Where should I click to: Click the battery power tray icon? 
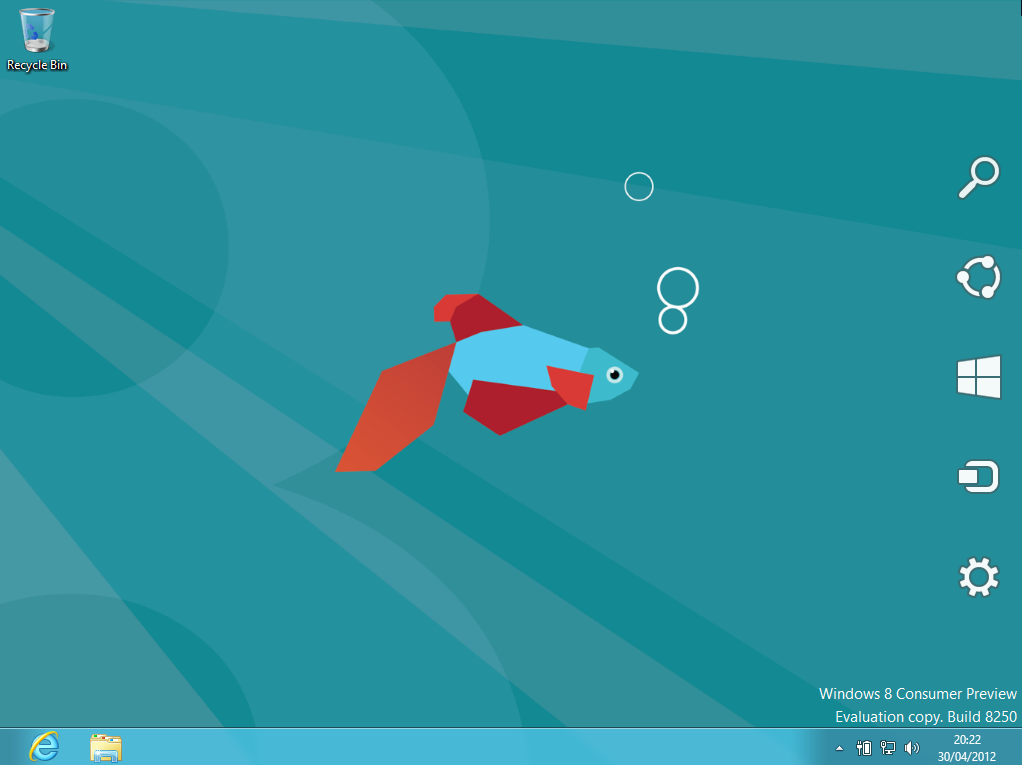864,748
